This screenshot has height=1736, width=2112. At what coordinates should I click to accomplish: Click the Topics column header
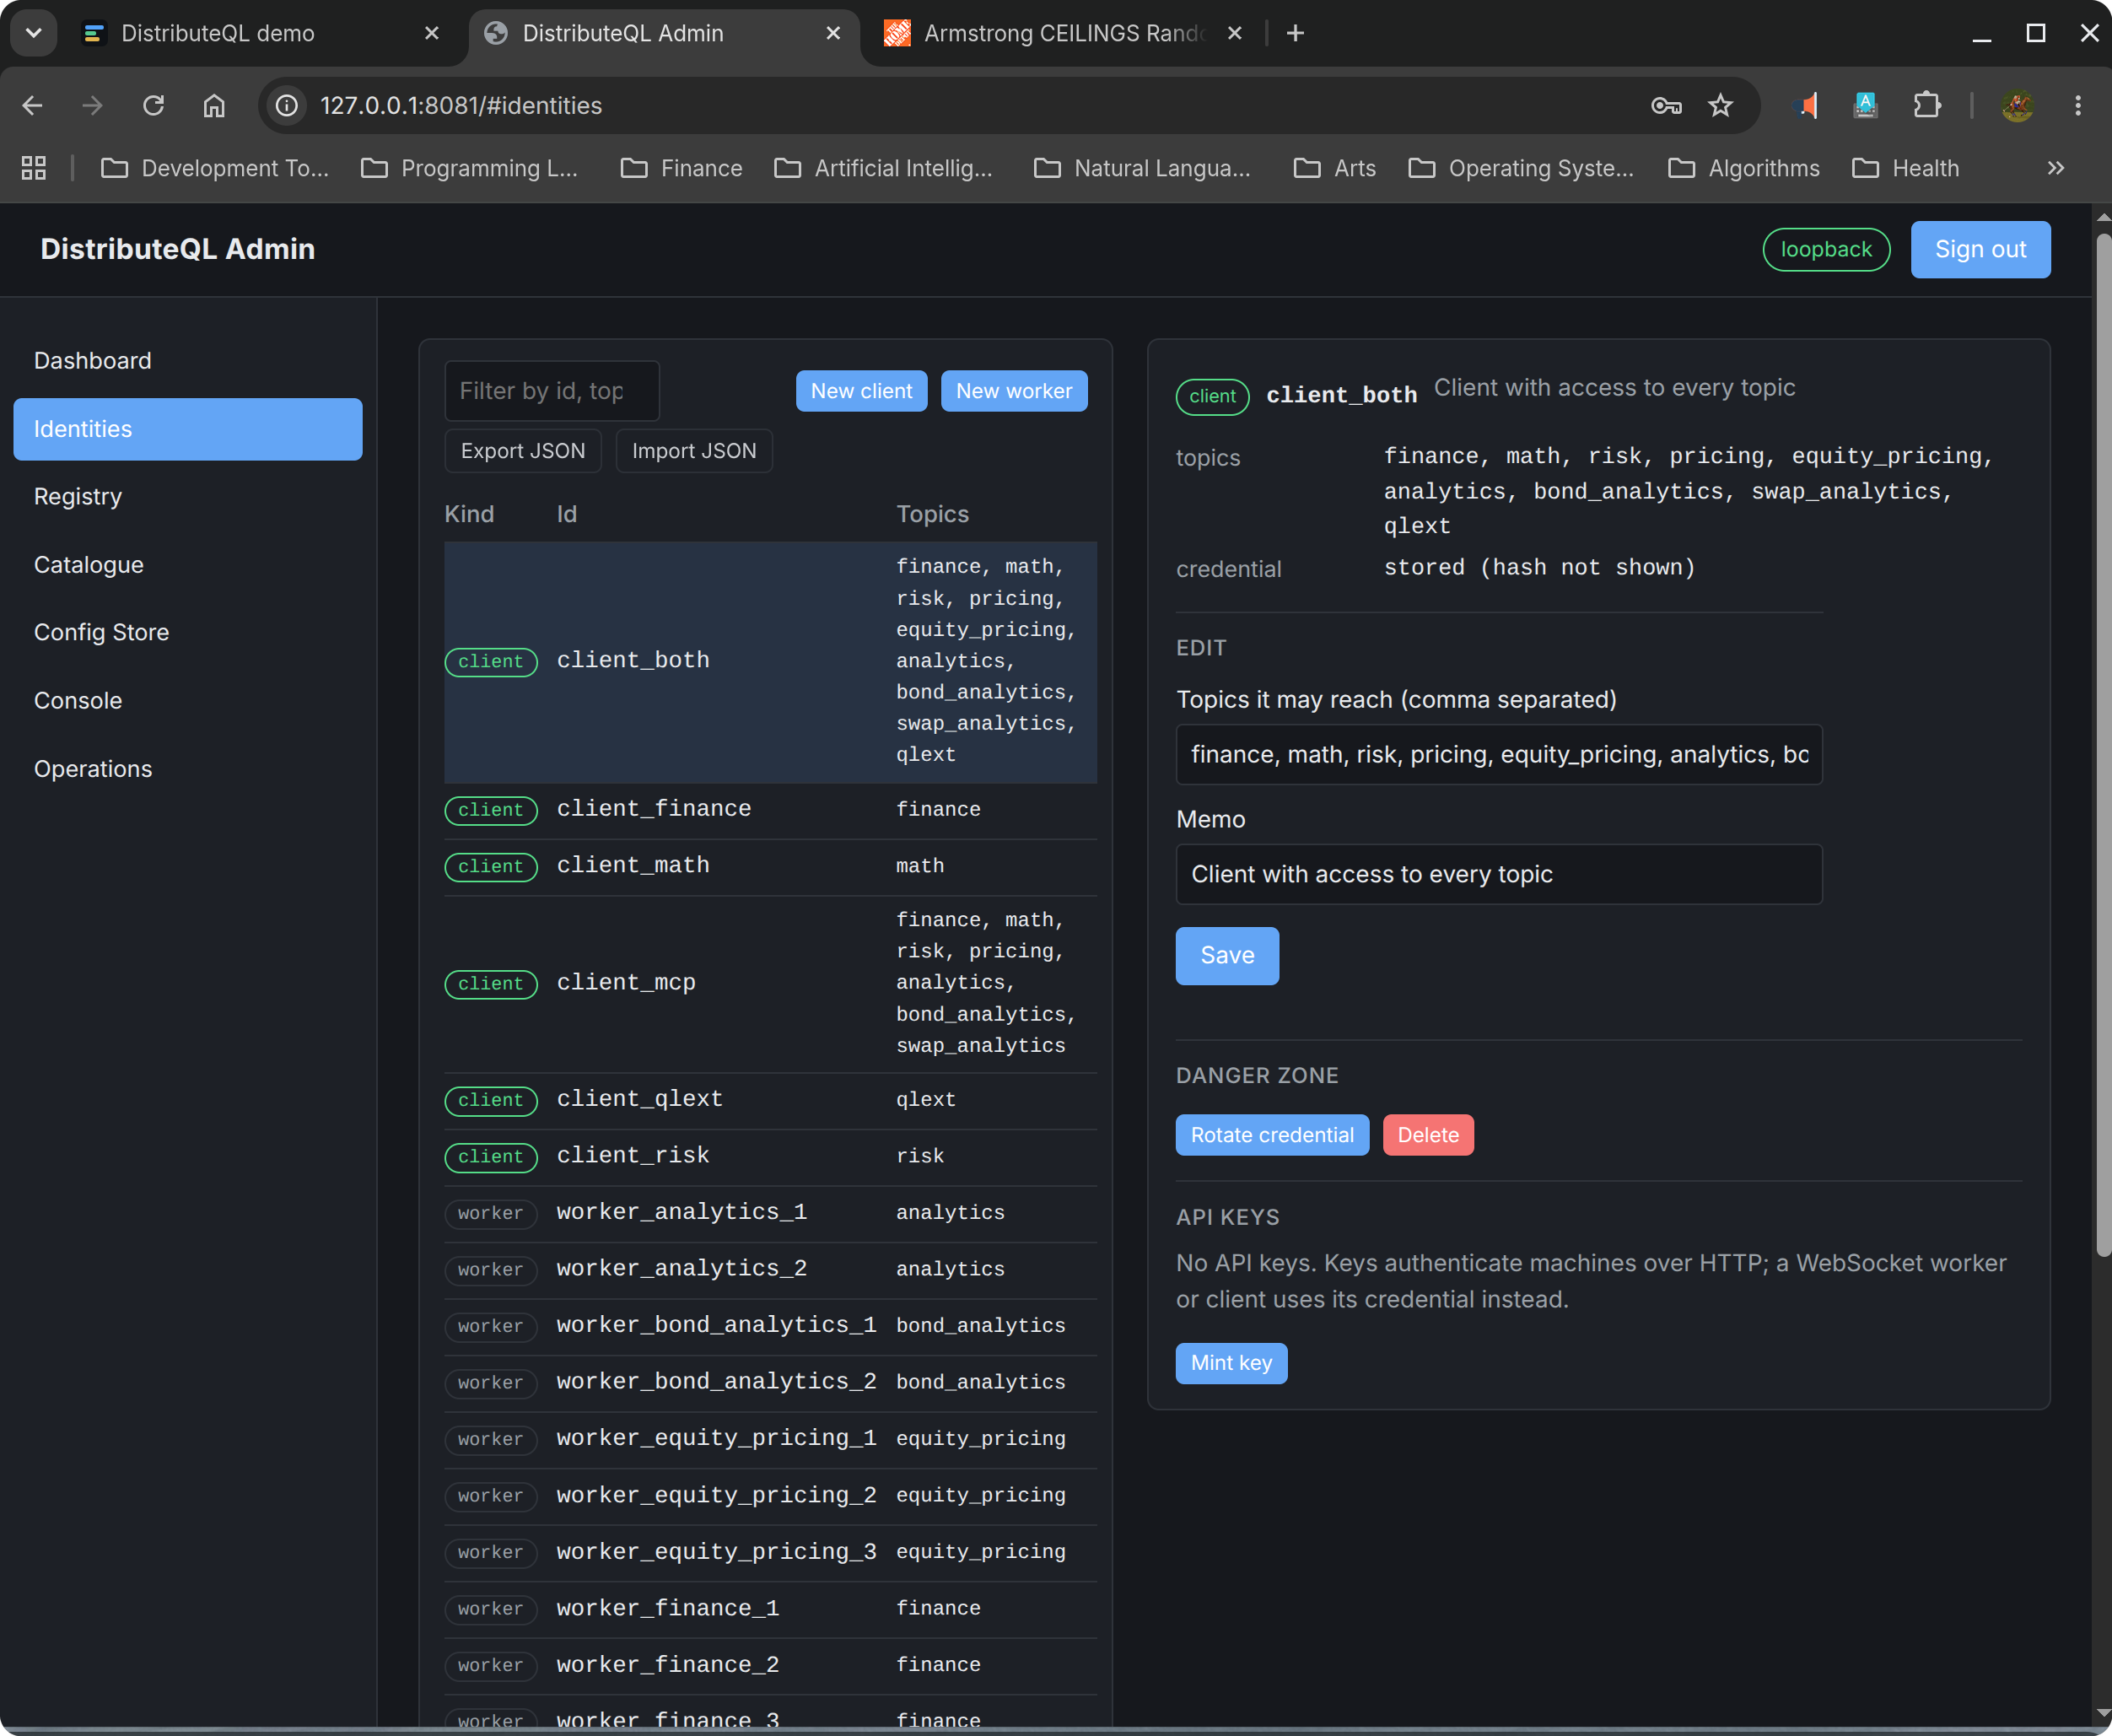click(932, 514)
